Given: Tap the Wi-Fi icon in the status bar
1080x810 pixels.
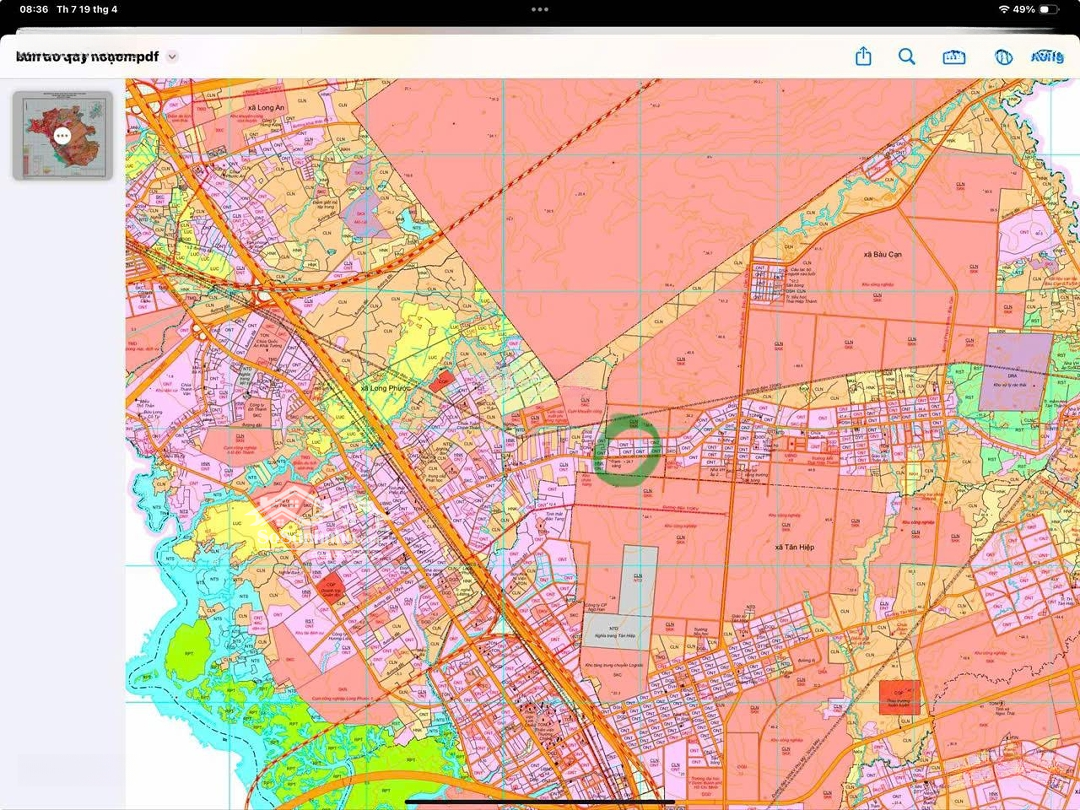Looking at the screenshot, I should pos(1003,9).
